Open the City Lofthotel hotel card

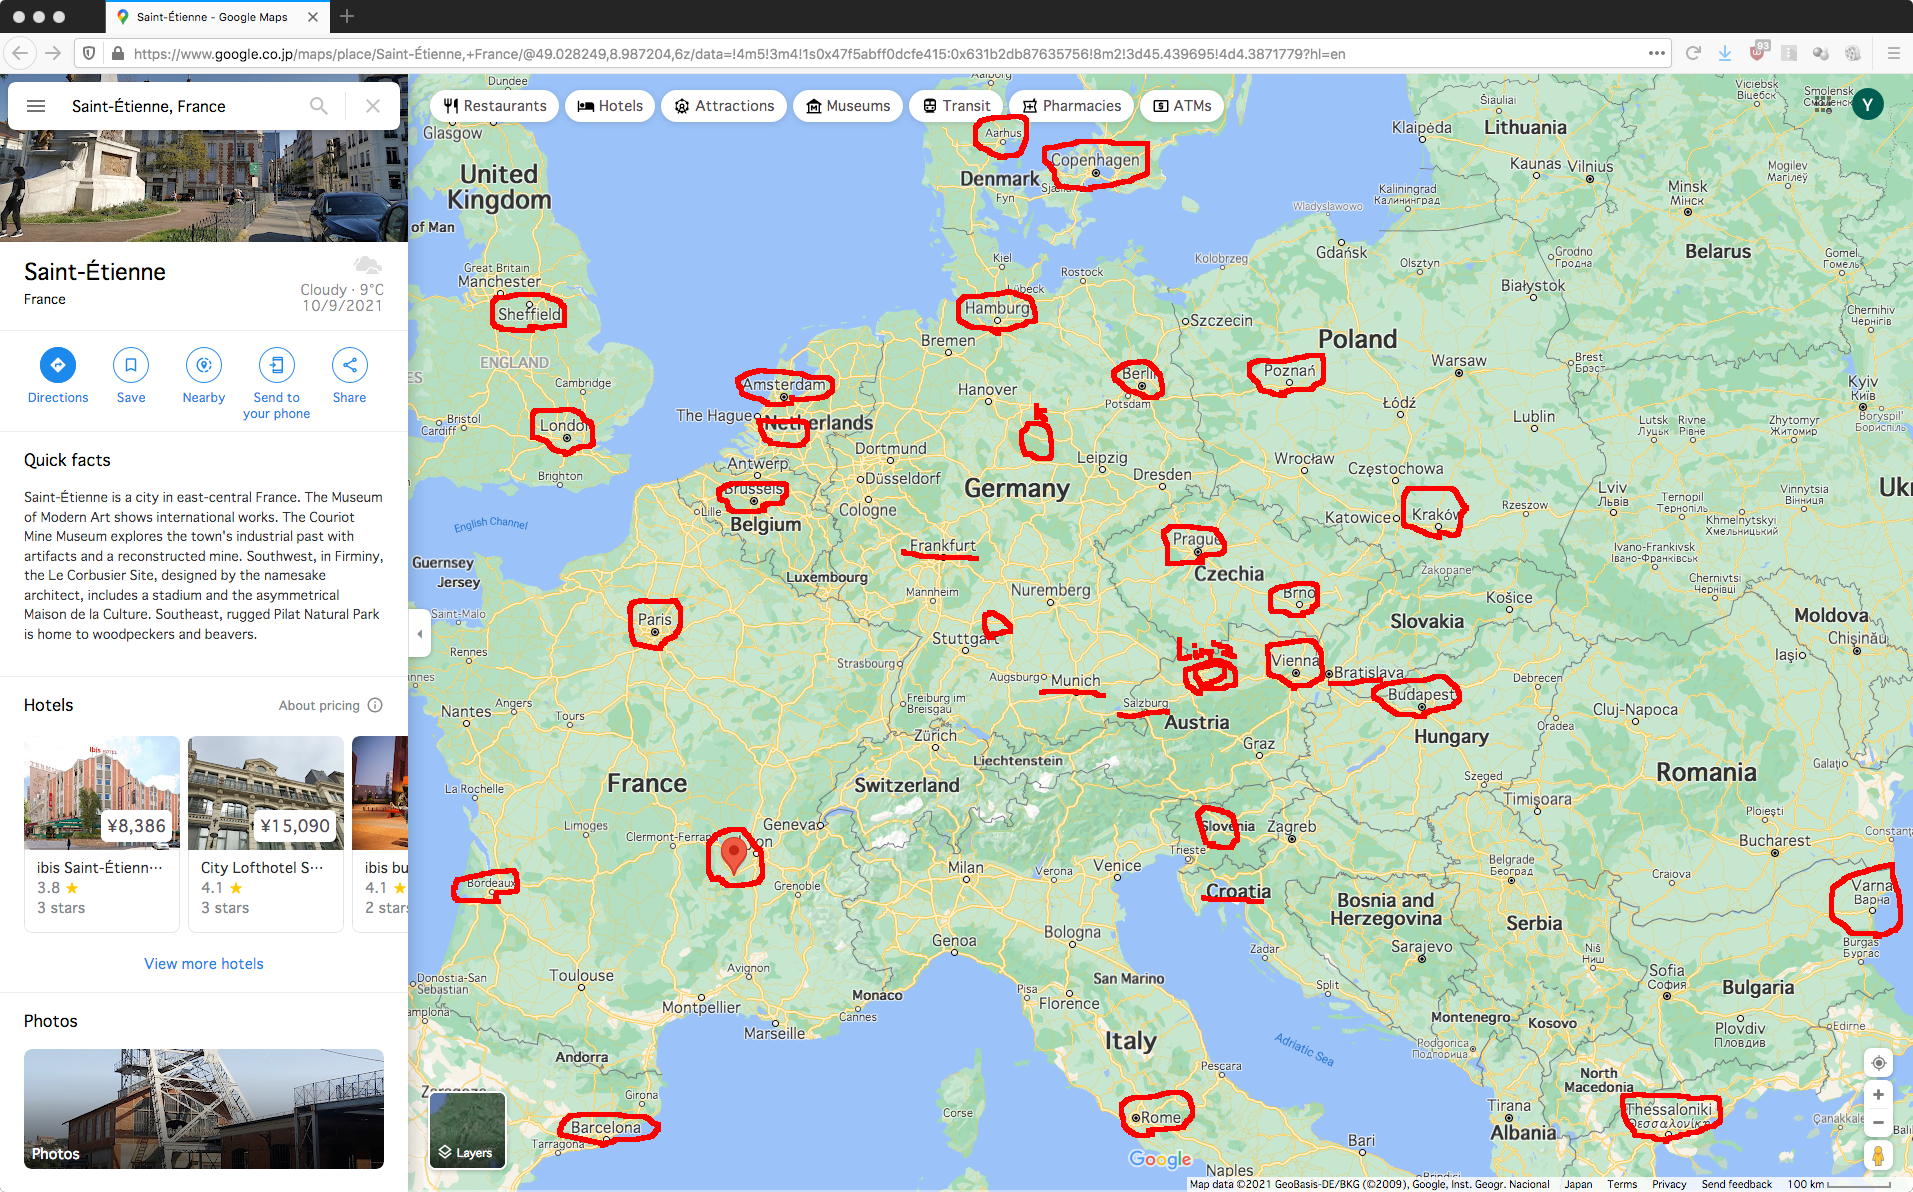pos(266,834)
